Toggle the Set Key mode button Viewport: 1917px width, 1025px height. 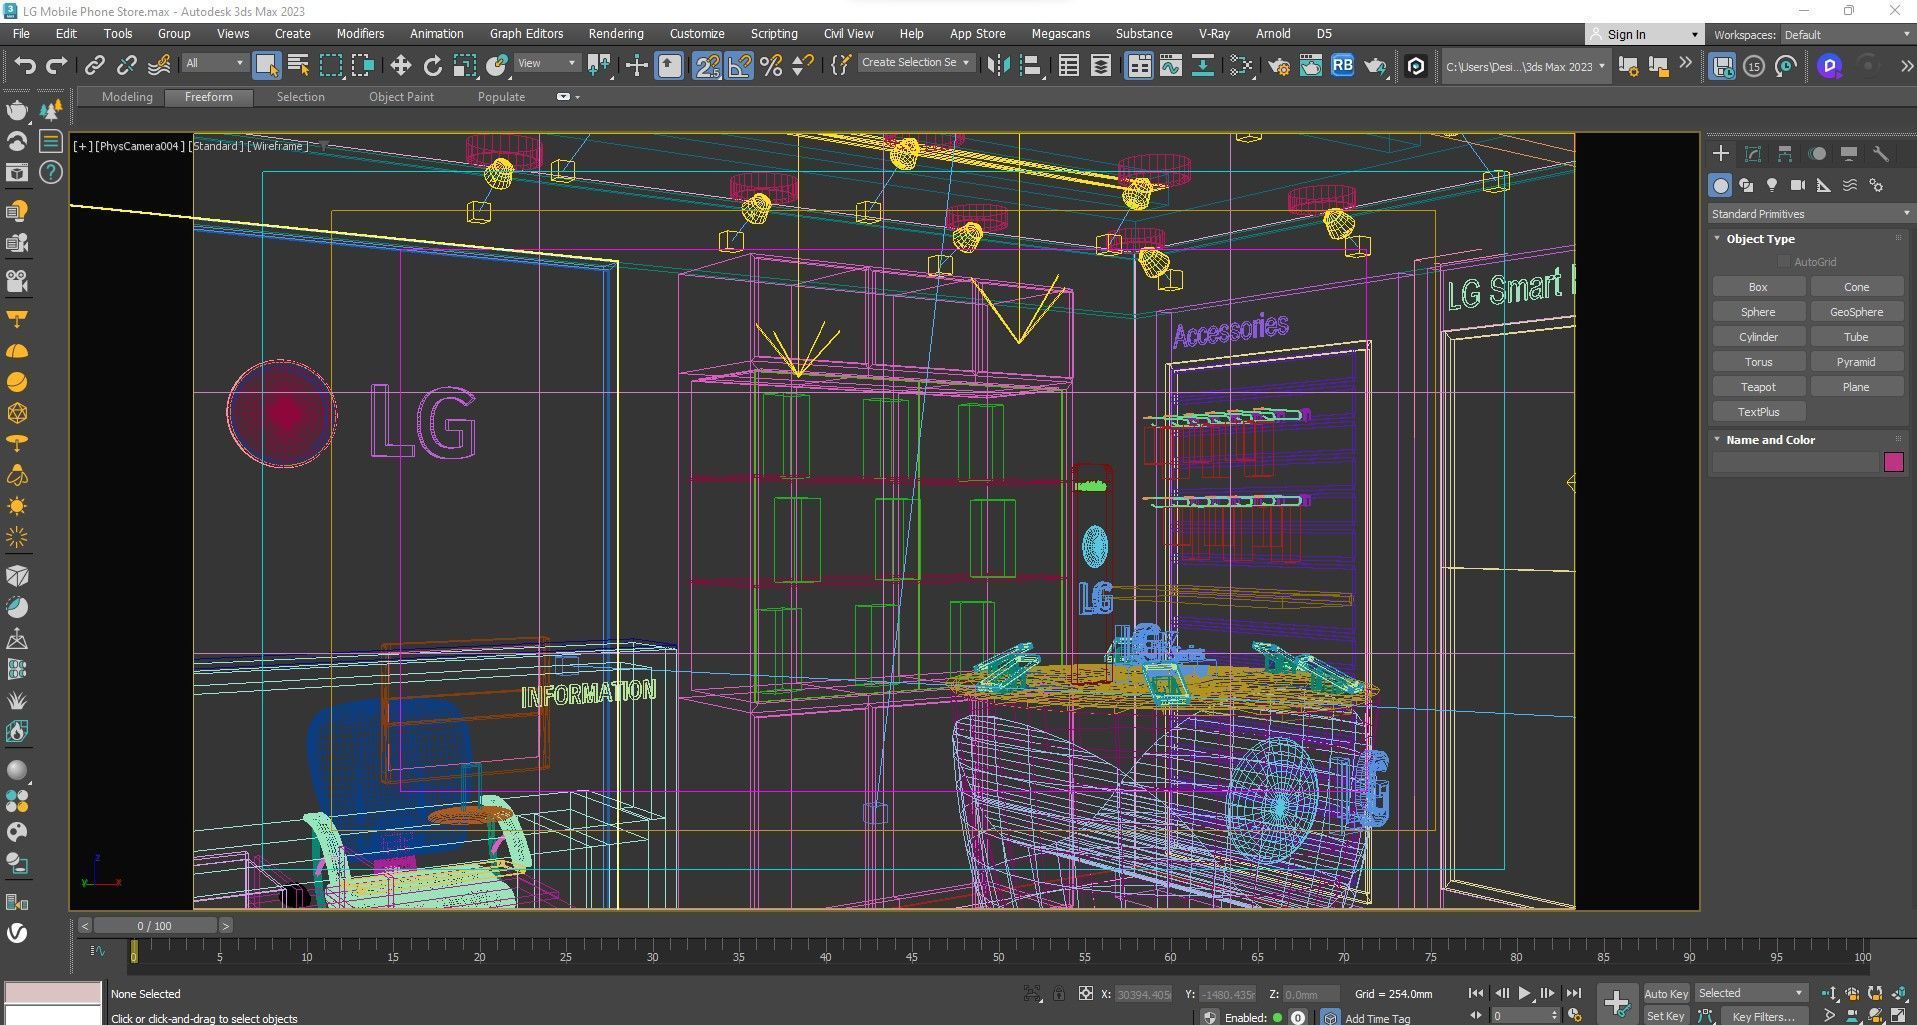point(1665,1016)
